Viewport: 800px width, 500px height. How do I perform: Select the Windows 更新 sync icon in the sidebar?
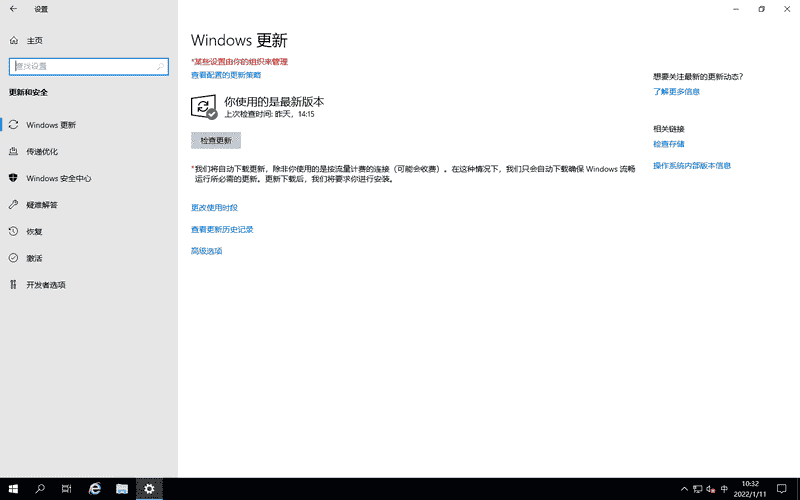click(x=14, y=124)
